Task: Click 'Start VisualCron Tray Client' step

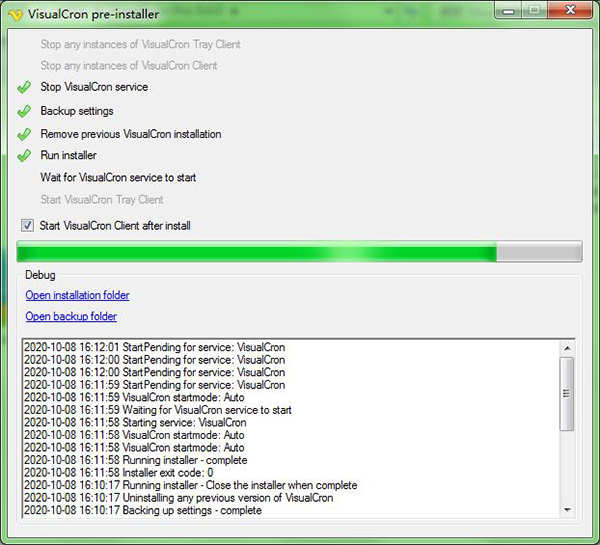Action: pyautogui.click(x=102, y=199)
